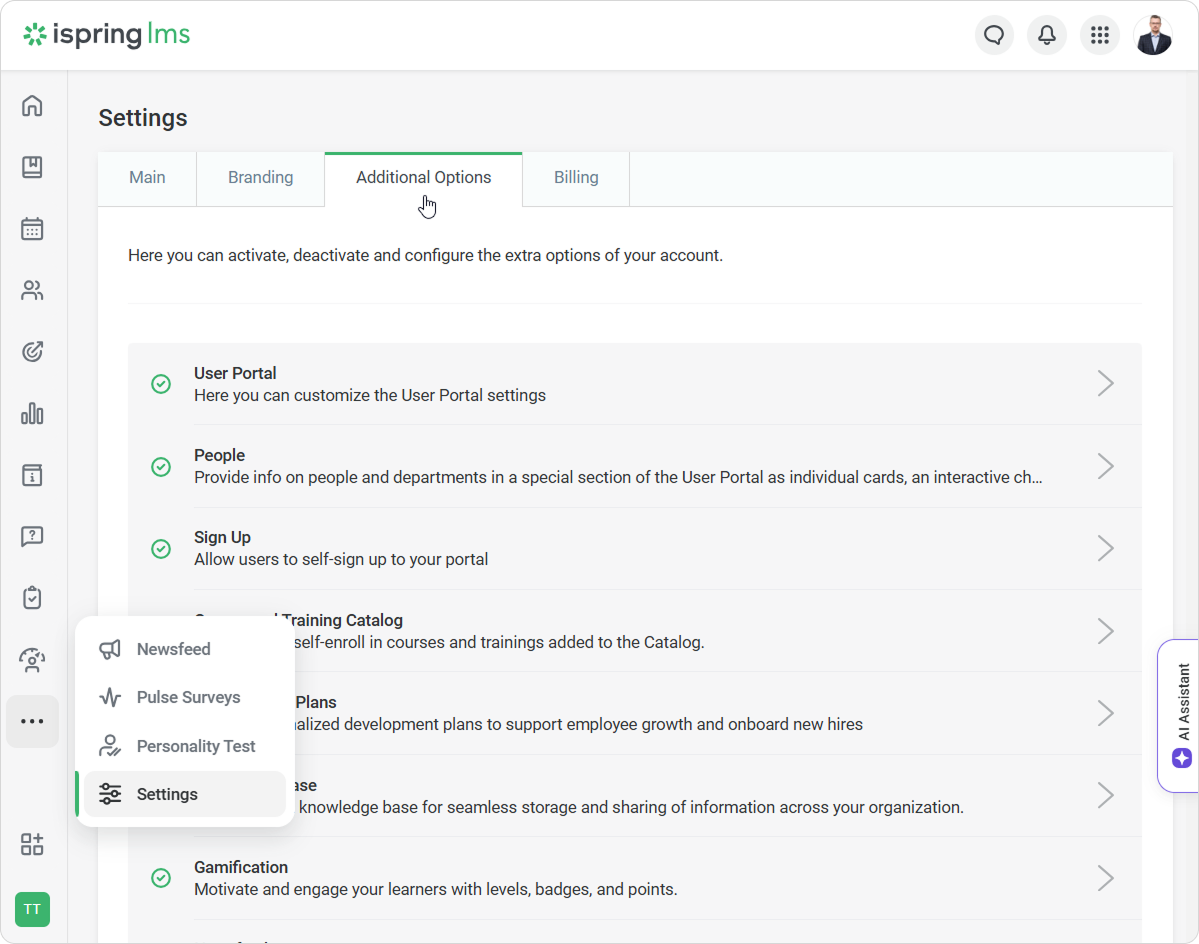Image resolution: width=1199 pixels, height=944 pixels.
Task: Open the Home icon in sidebar
Action: tap(32, 106)
